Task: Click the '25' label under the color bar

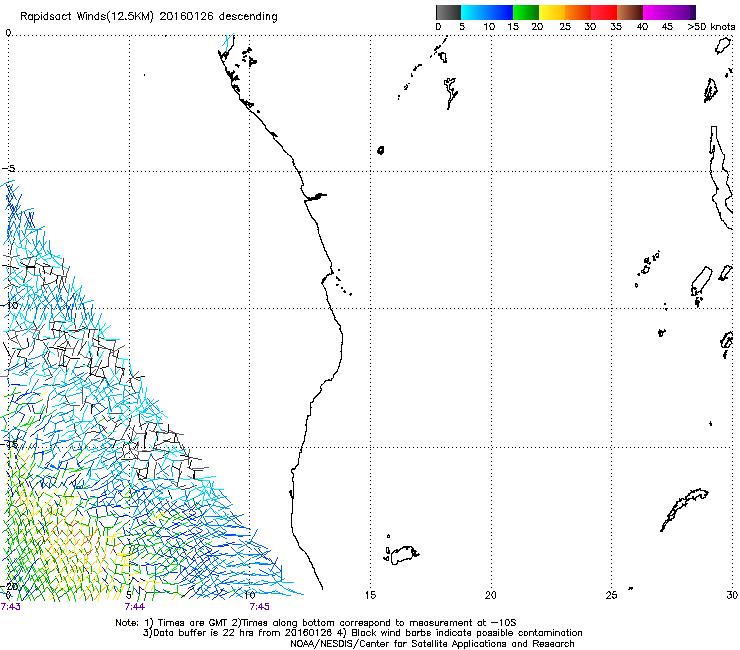Action: (565, 27)
